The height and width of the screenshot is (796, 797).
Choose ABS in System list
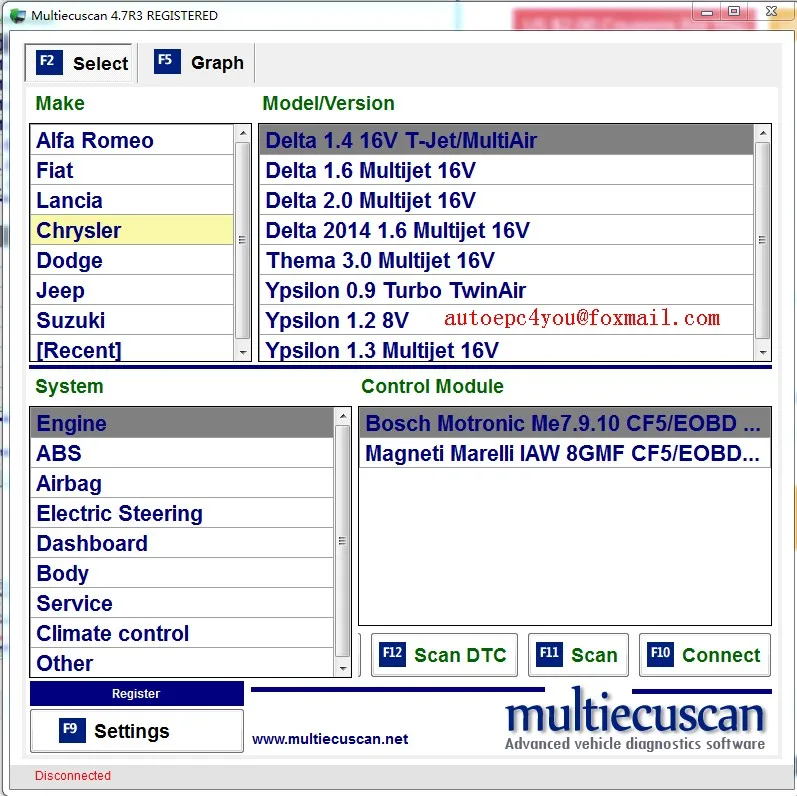[182, 453]
